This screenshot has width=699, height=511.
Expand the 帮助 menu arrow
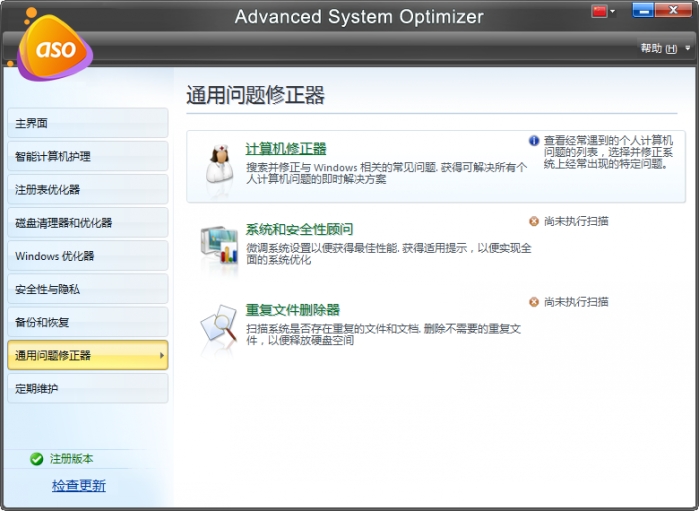click(687, 48)
